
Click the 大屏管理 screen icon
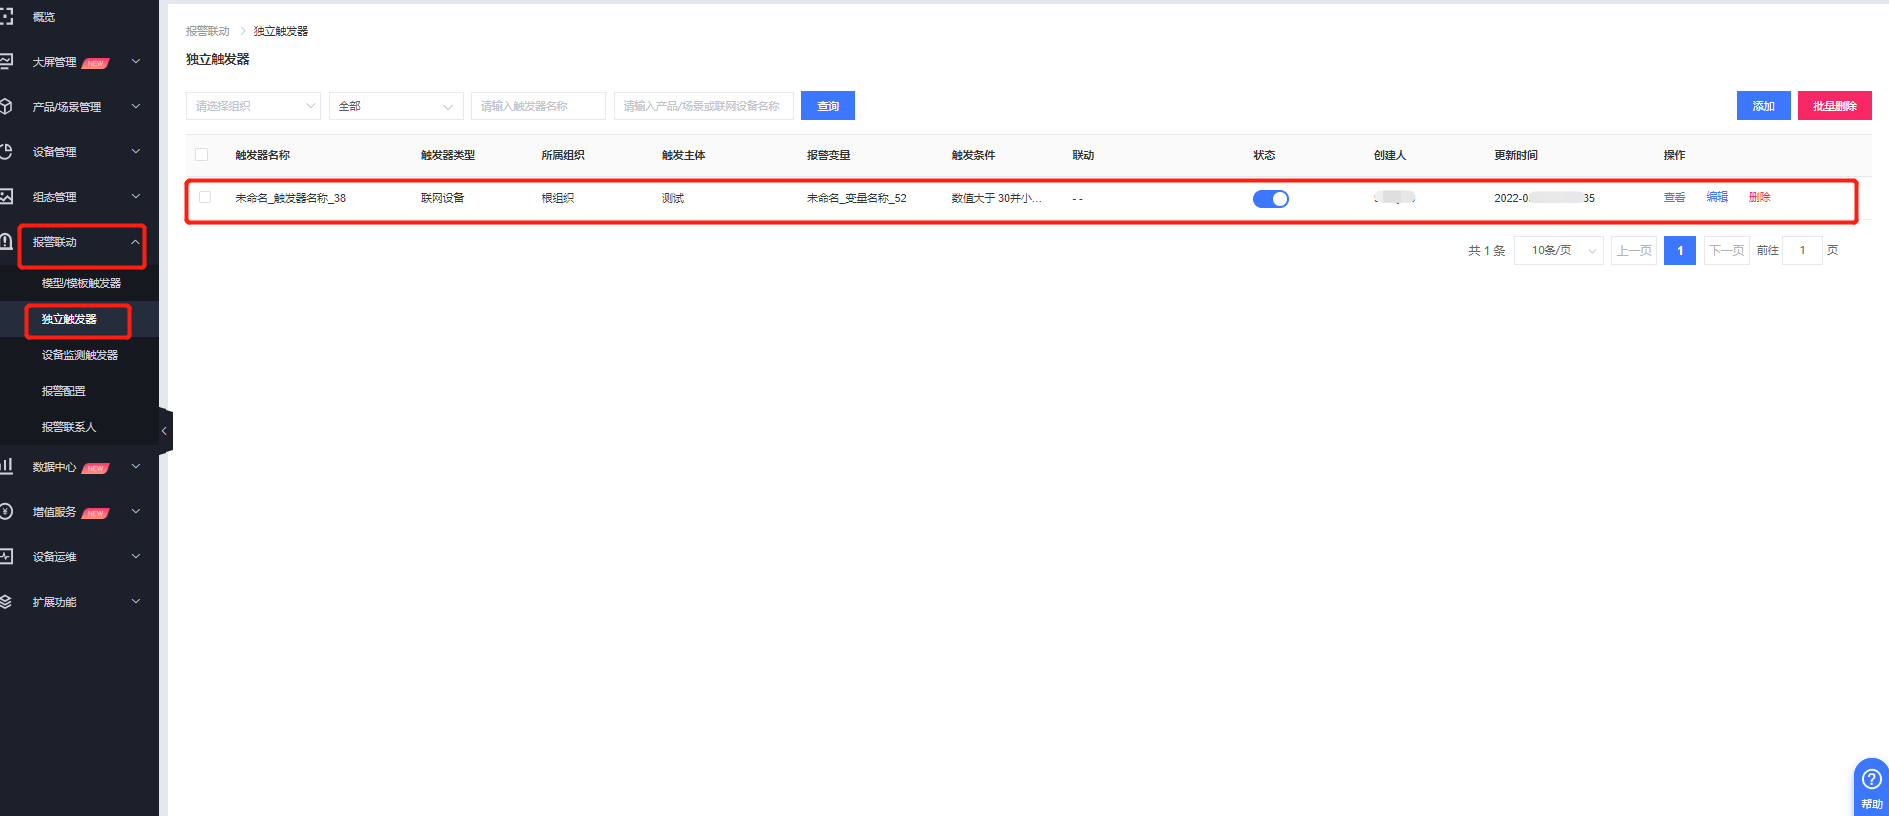pos(6,62)
